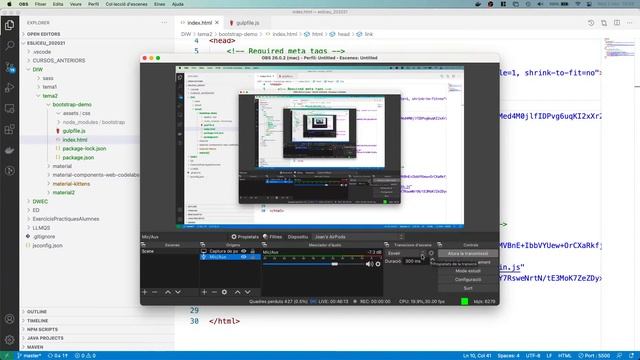Expand the OUTLINE section
Screen dimensions: 640x360
[37, 312]
